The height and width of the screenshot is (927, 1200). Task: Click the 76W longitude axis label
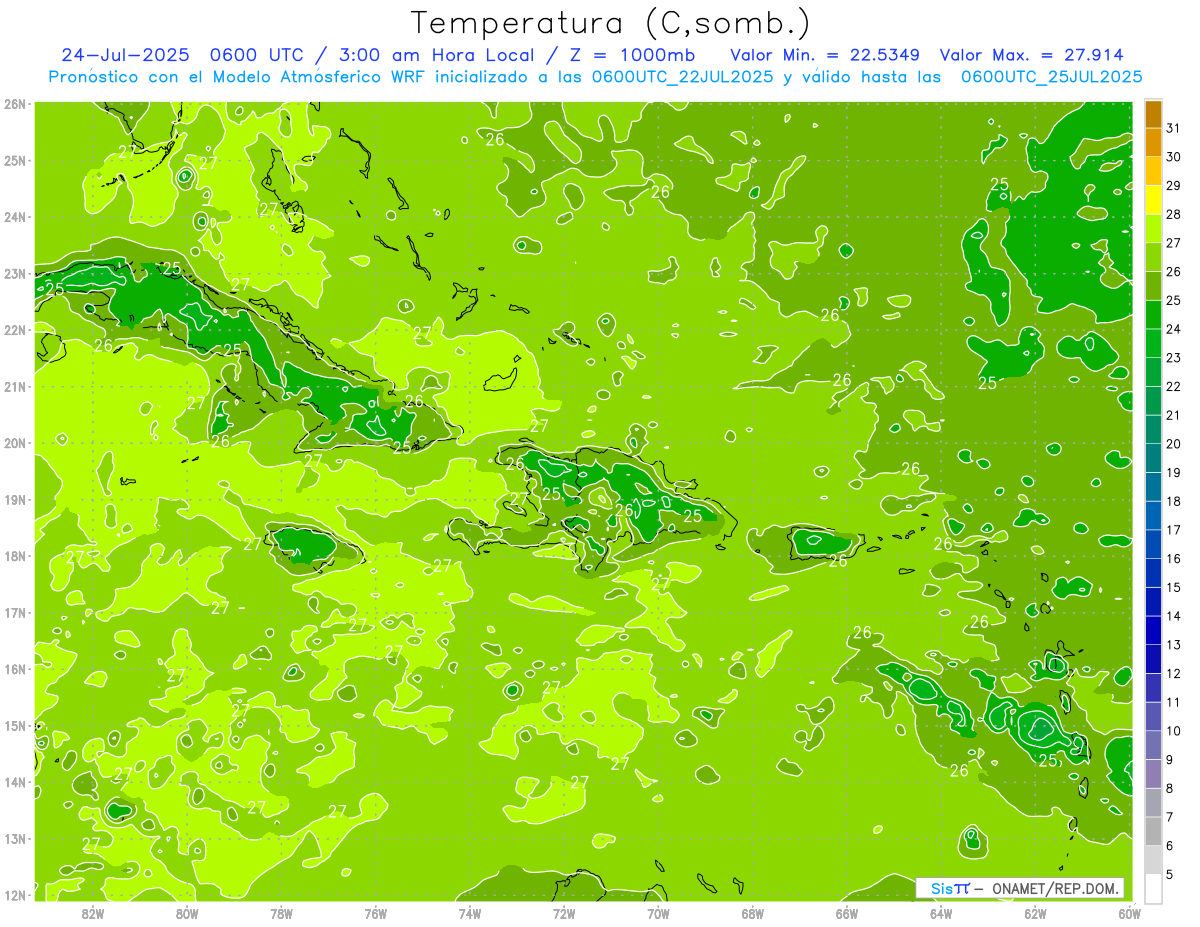376,913
